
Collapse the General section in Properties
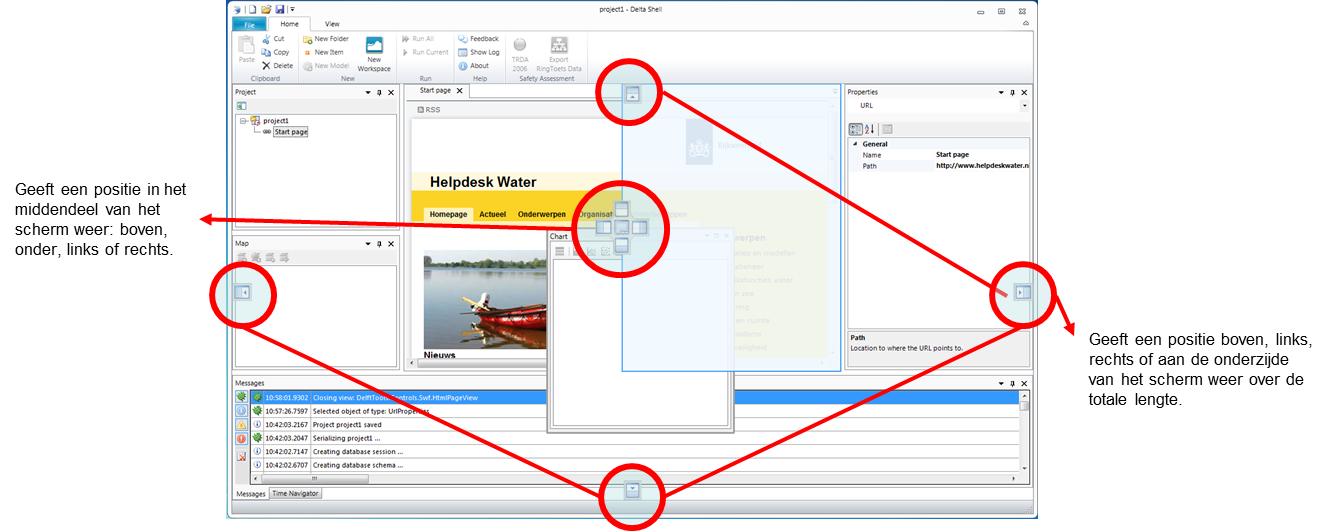coord(853,144)
